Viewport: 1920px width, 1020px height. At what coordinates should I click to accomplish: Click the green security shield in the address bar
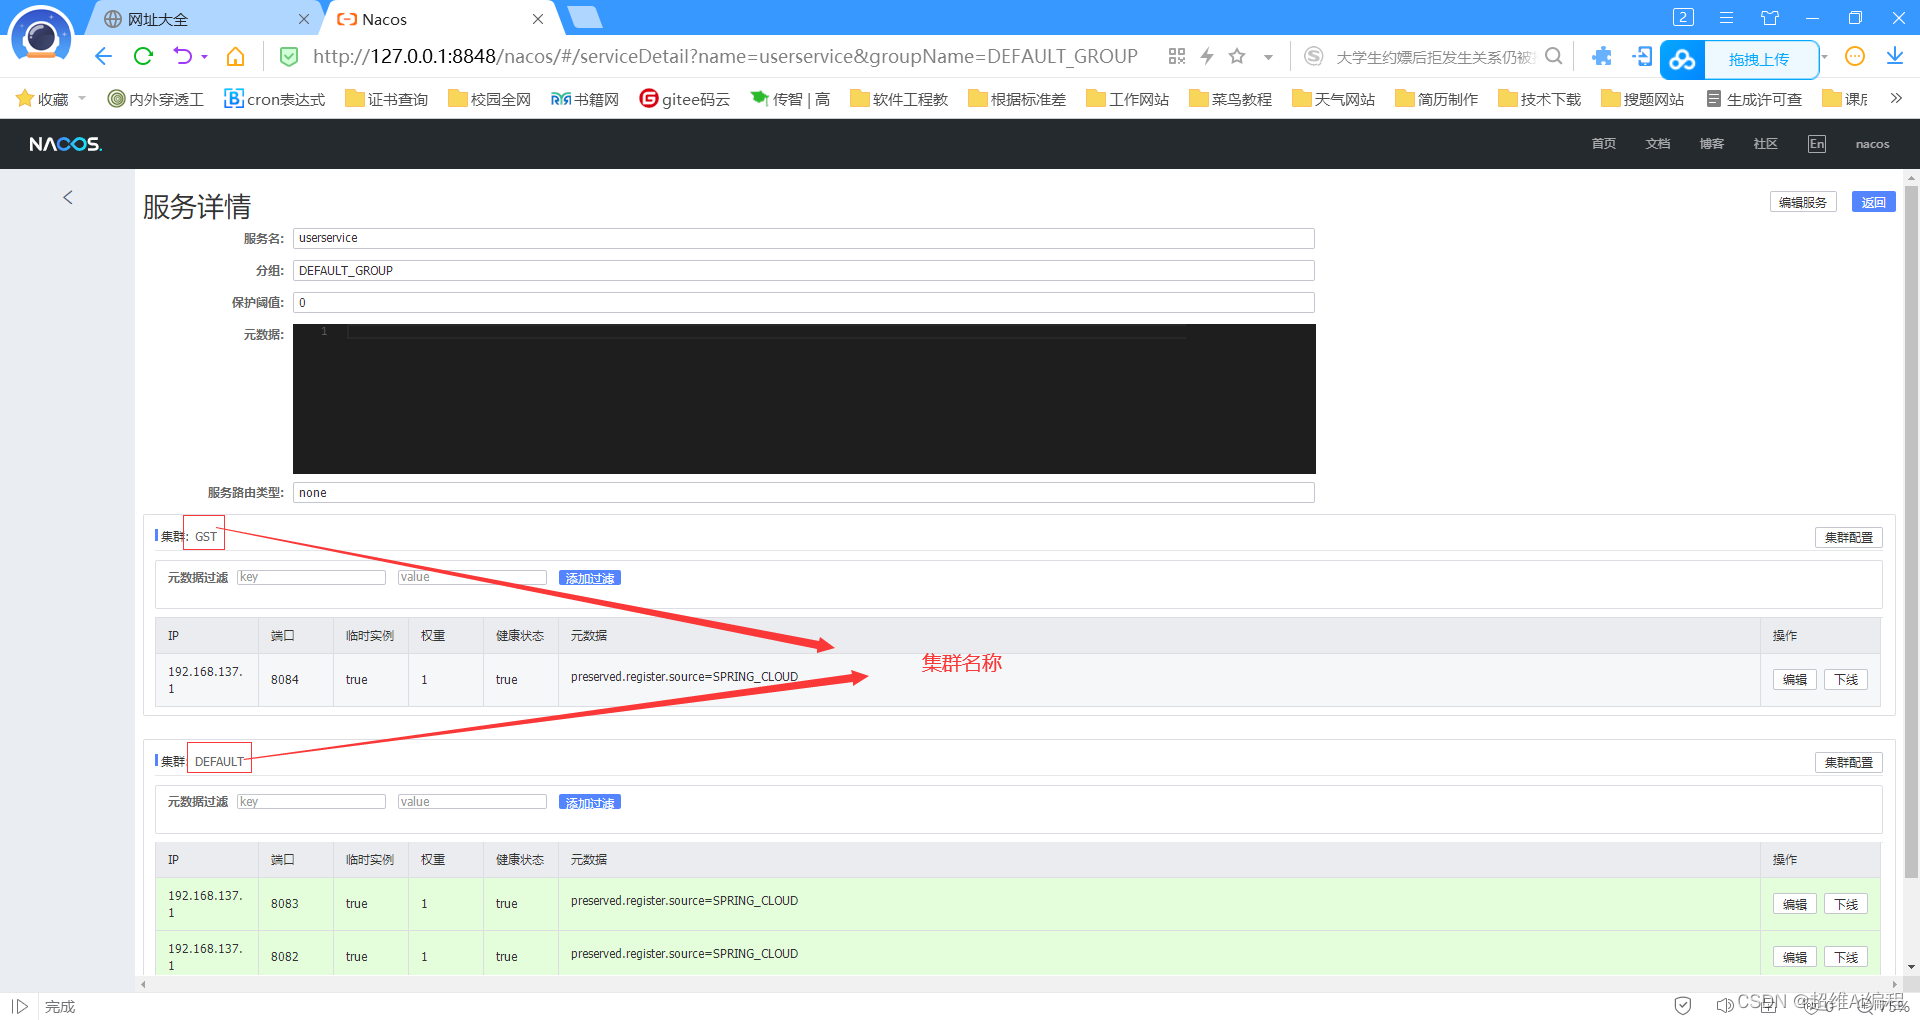click(289, 57)
